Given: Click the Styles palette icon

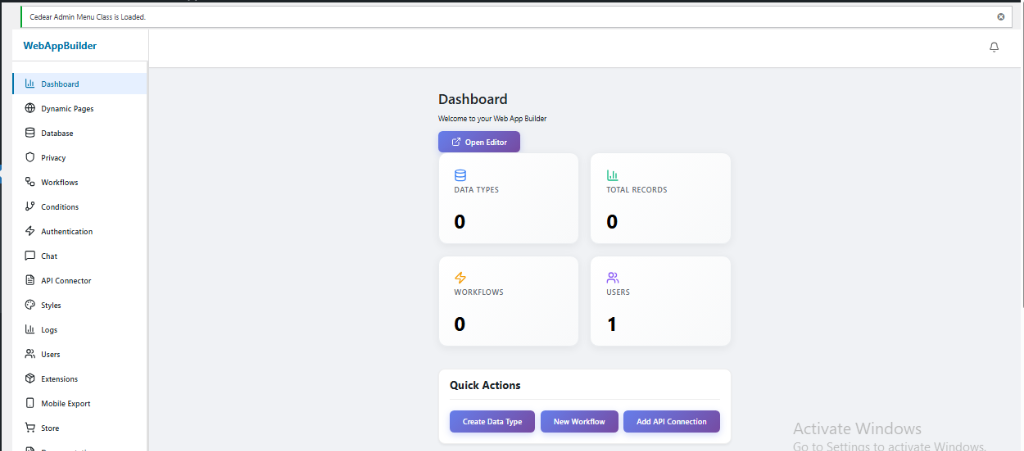Looking at the screenshot, I should click(x=29, y=305).
